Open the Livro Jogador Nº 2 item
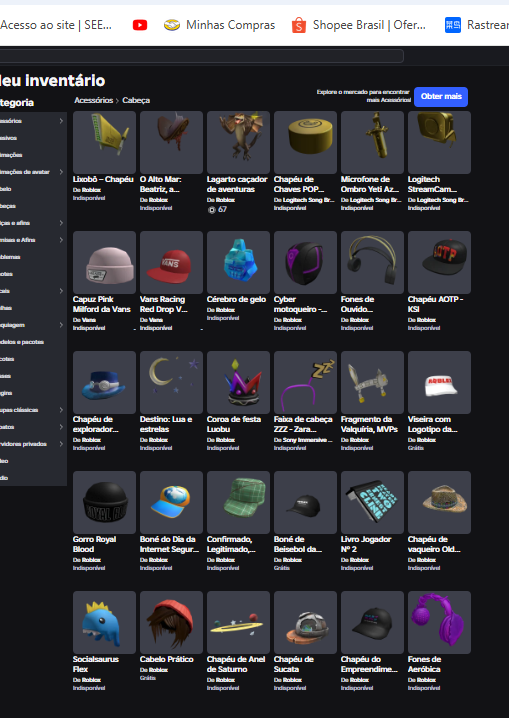This screenshot has height=718, width=509. coord(372,502)
